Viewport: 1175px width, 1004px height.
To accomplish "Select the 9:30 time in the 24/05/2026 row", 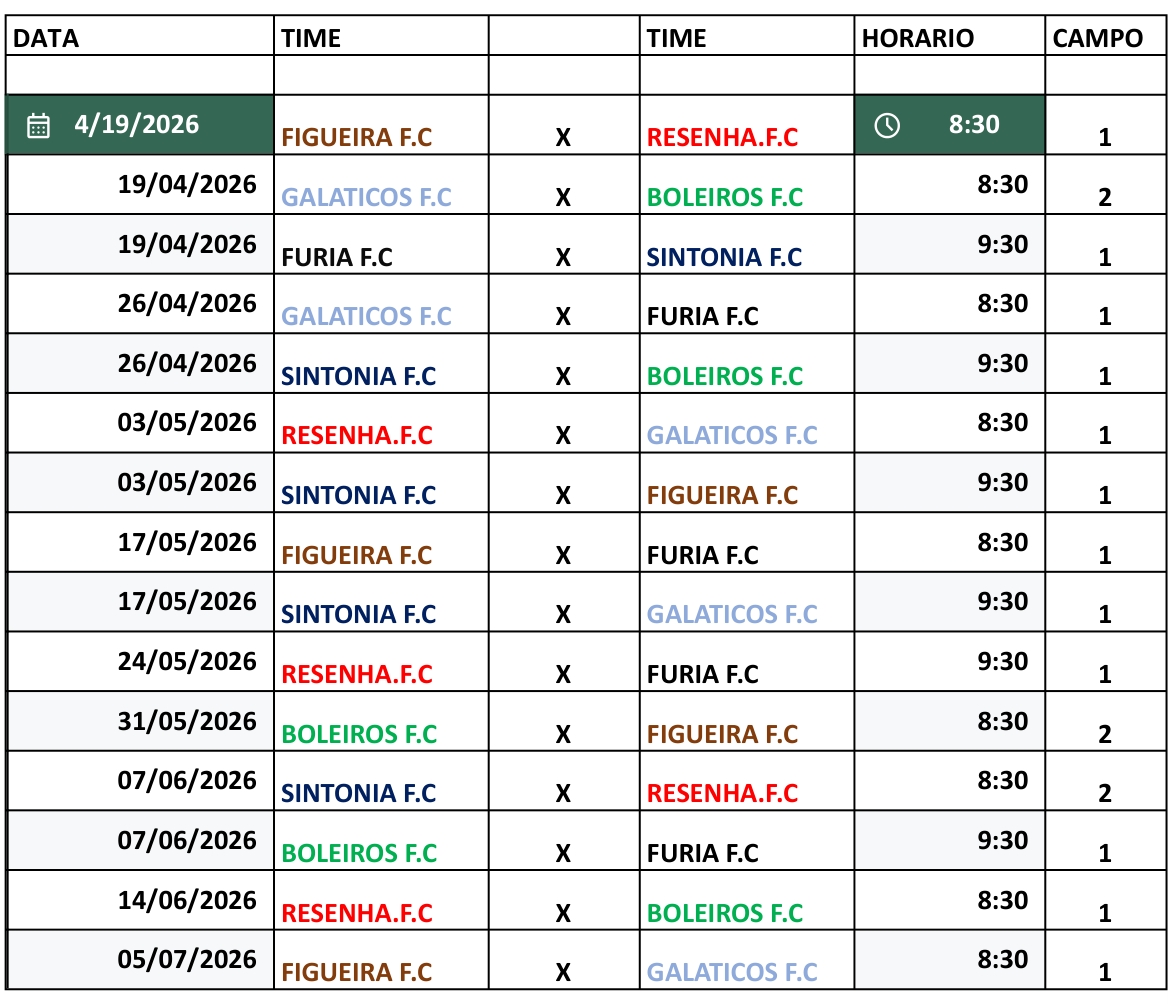I will [1002, 661].
